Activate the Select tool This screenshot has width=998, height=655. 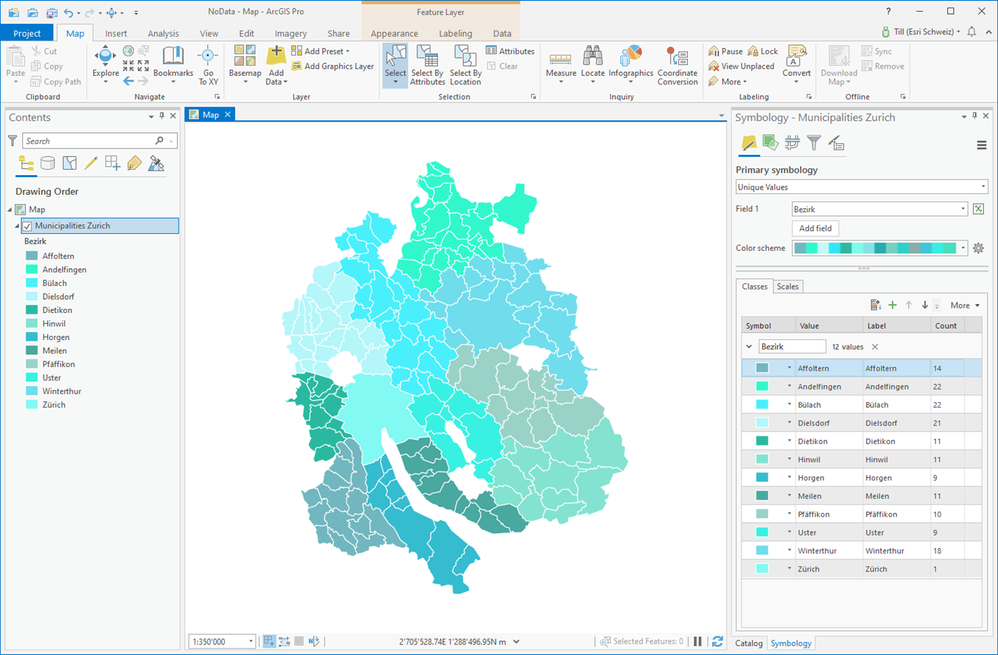point(395,65)
